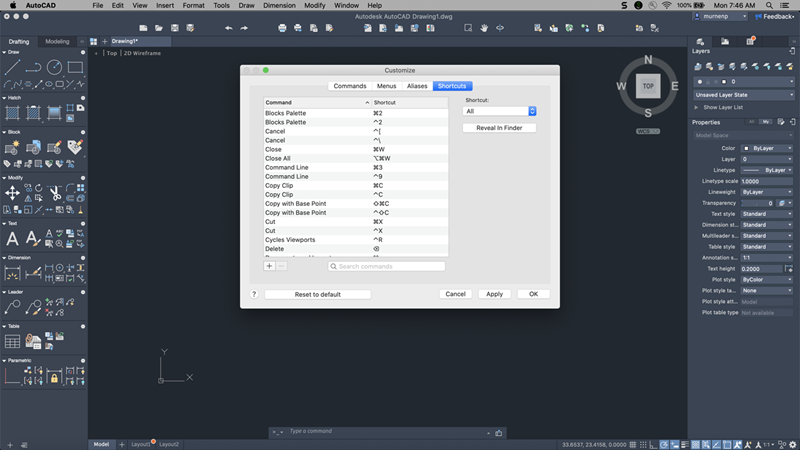Viewport: 800px width, 450px height.
Task: Select the Move tool in Modify panel
Action: [12, 193]
